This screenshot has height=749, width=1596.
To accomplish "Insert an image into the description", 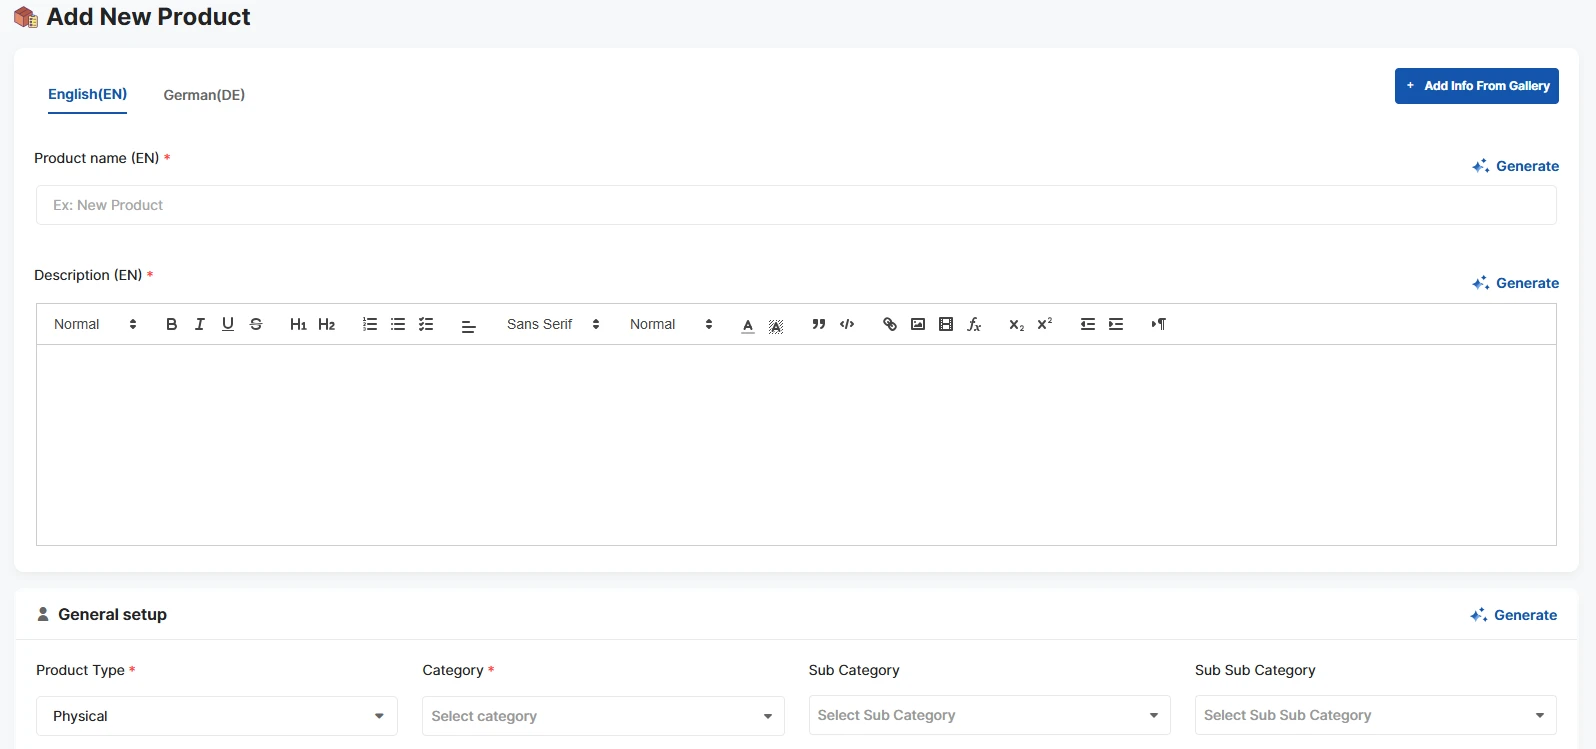I will [918, 324].
